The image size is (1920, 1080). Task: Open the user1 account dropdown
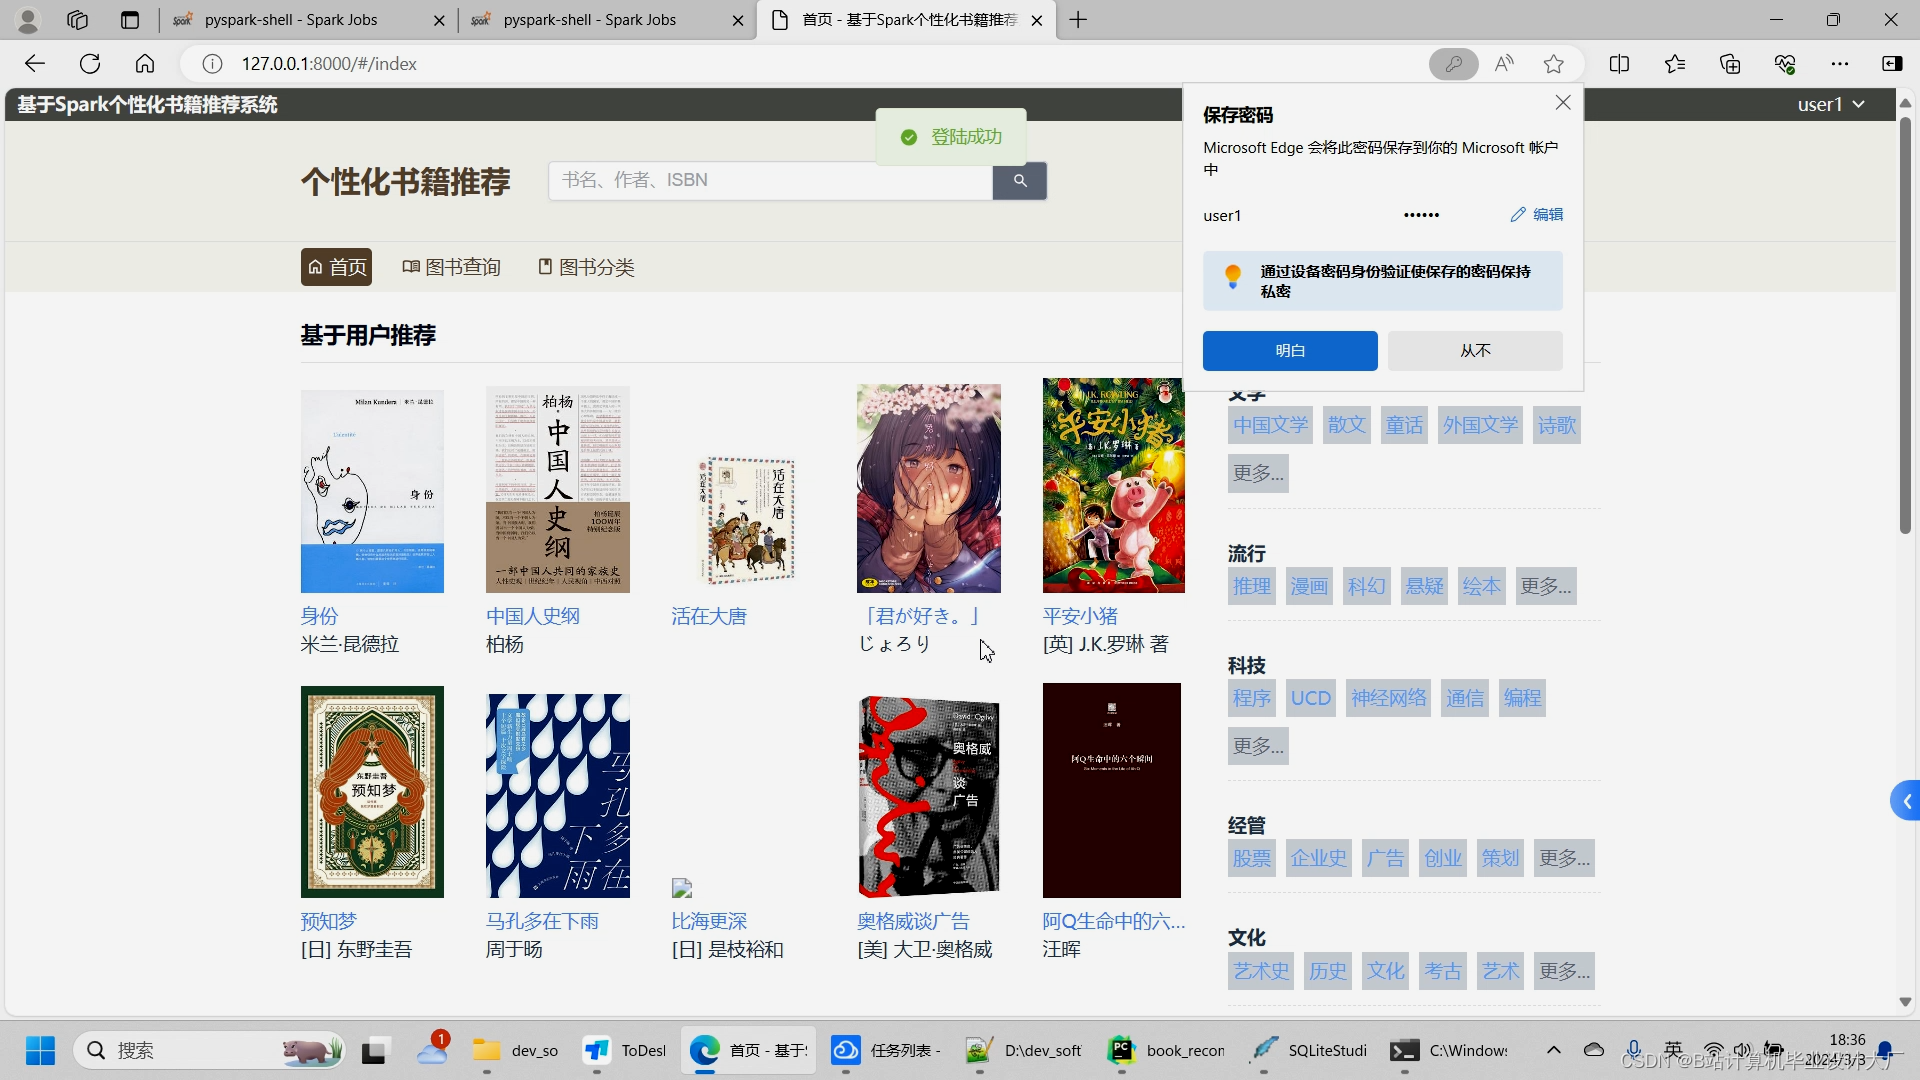point(1831,104)
